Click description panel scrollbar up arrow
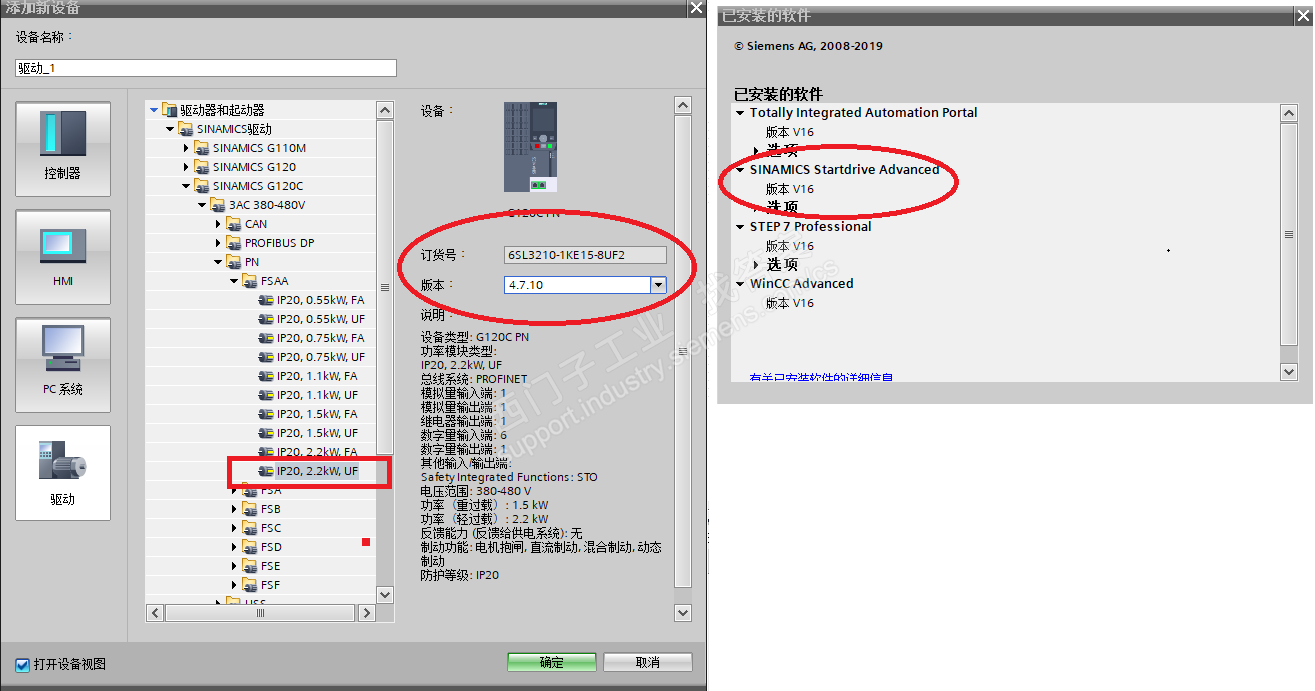Screen dimensions: 1315x691 683,105
